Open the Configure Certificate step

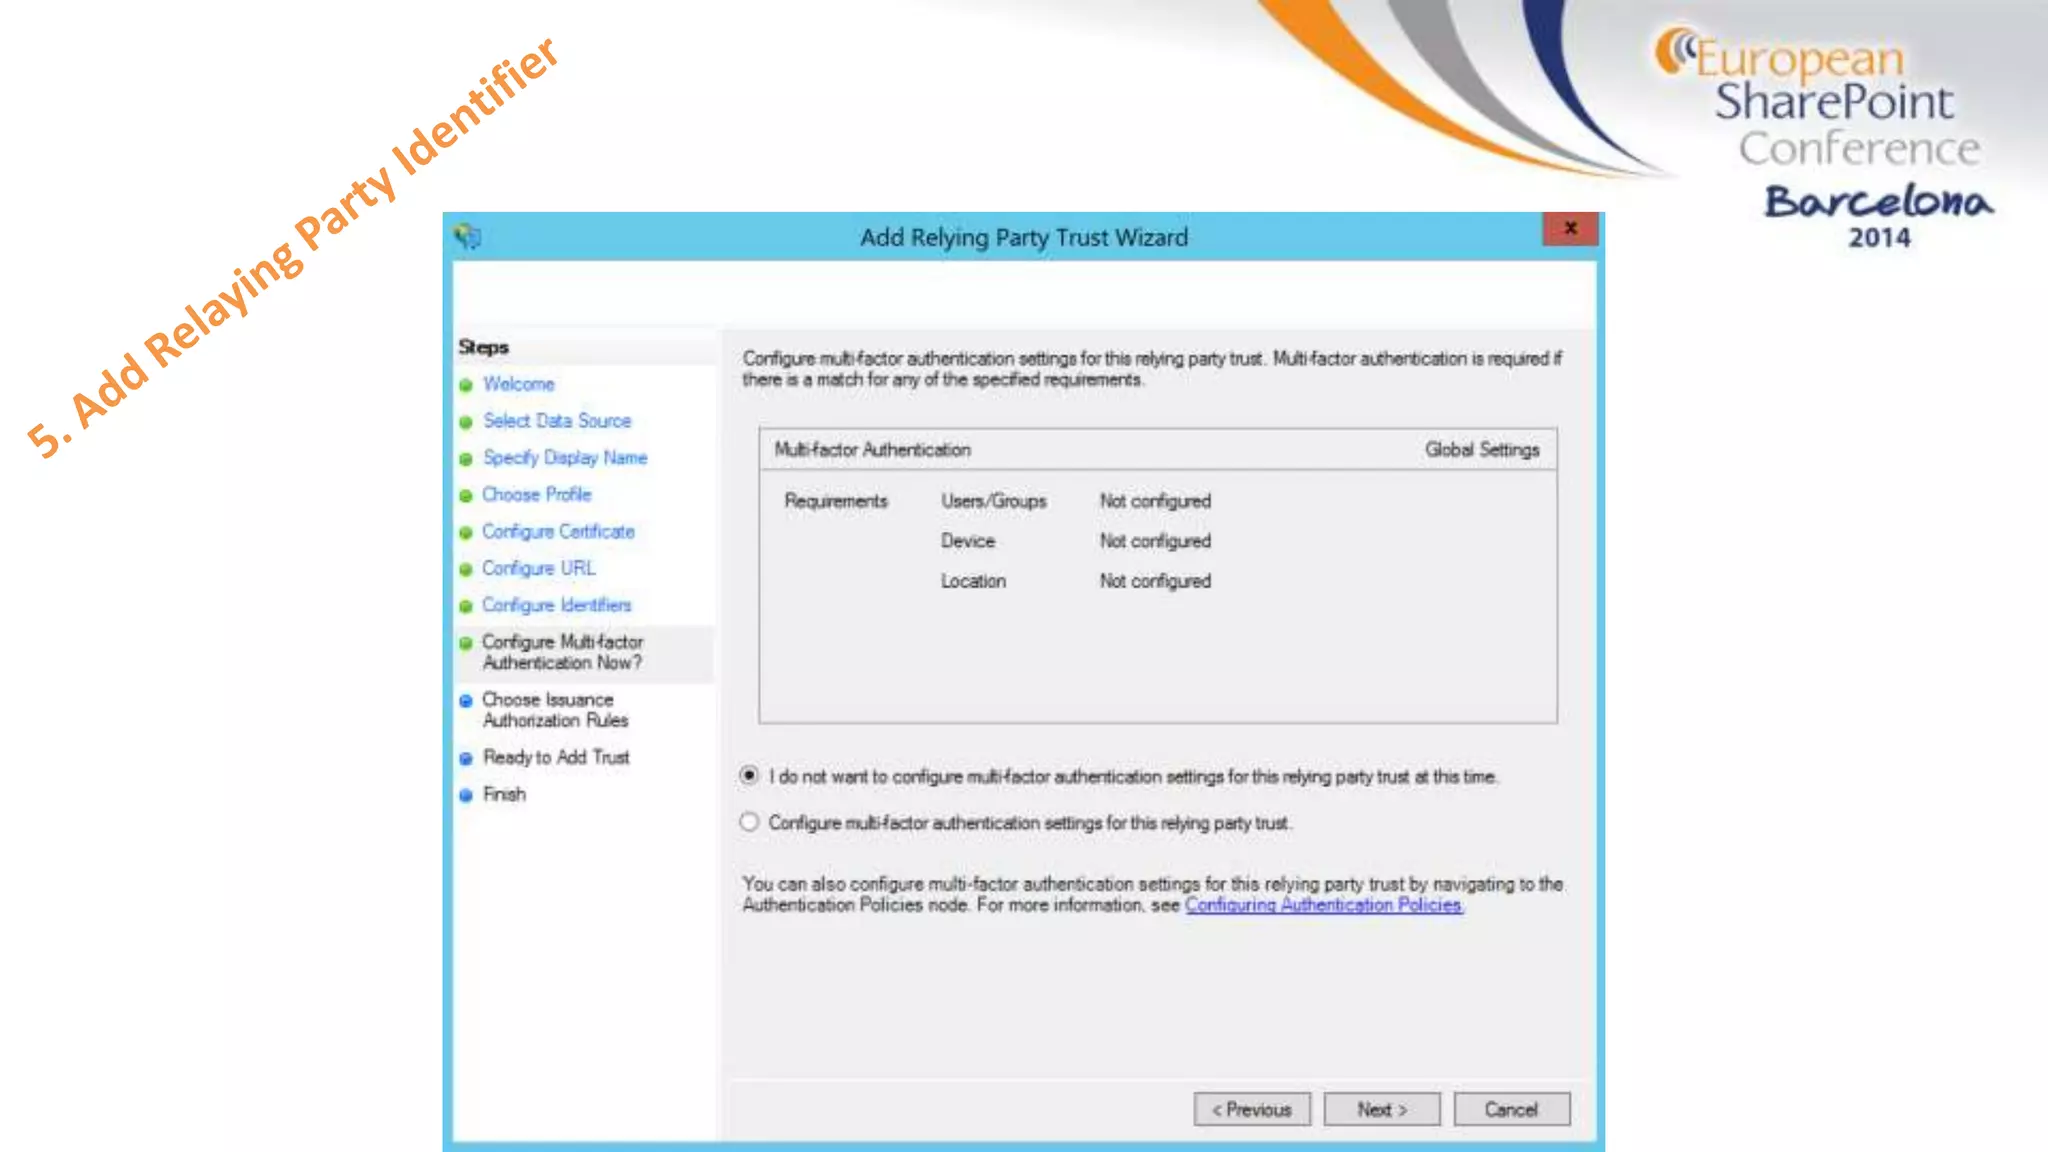click(558, 532)
